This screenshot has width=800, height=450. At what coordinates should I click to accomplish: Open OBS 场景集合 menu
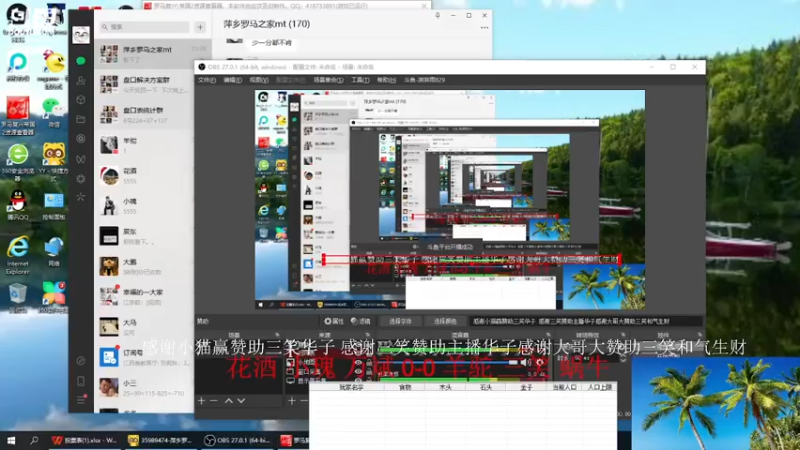point(328,80)
